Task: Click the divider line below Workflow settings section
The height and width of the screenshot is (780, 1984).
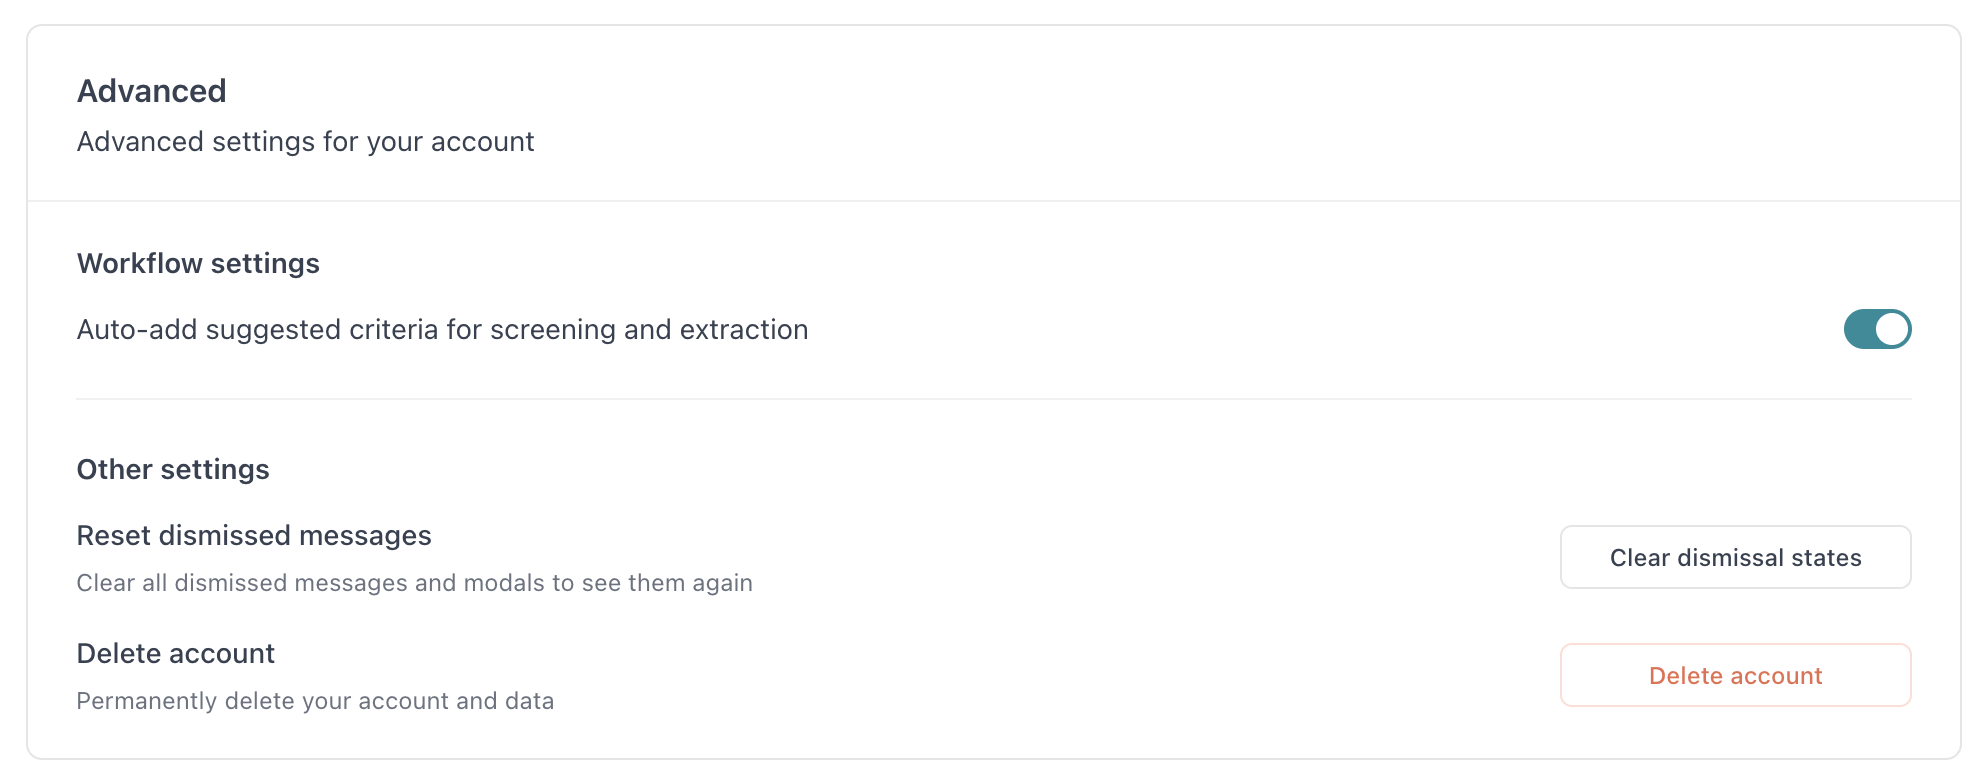Action: click(x=994, y=399)
